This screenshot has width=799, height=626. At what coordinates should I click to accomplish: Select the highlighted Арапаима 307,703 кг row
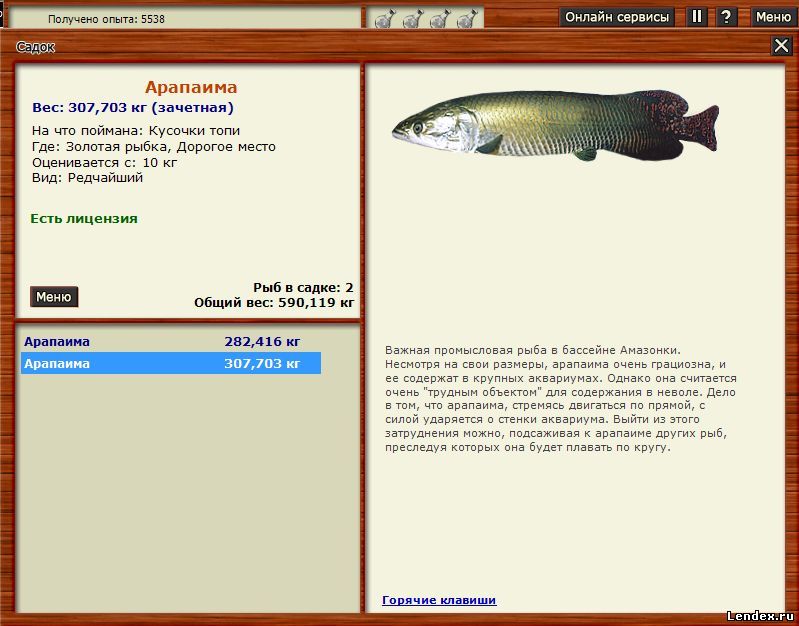click(x=170, y=364)
